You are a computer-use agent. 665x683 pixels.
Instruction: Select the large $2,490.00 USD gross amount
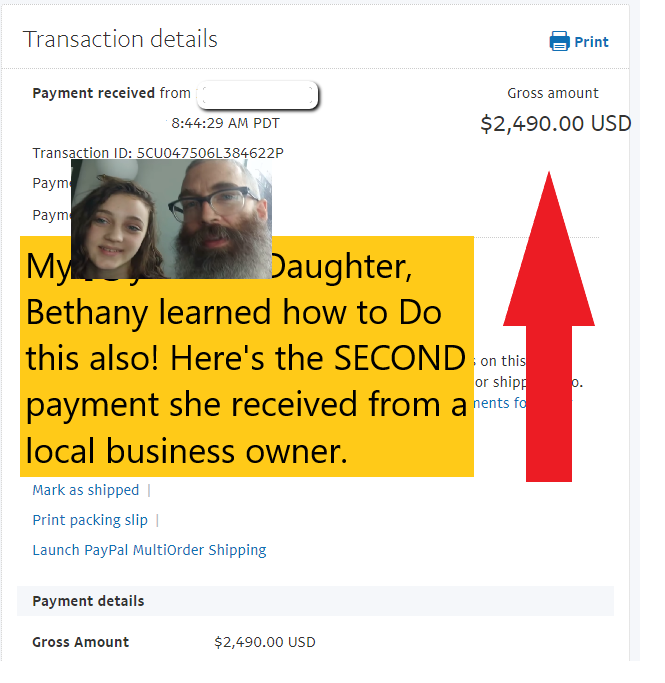pos(556,123)
